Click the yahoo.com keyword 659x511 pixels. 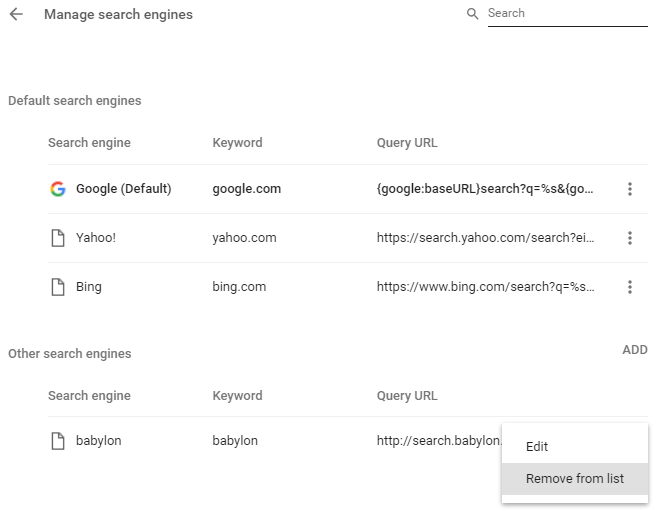click(244, 238)
